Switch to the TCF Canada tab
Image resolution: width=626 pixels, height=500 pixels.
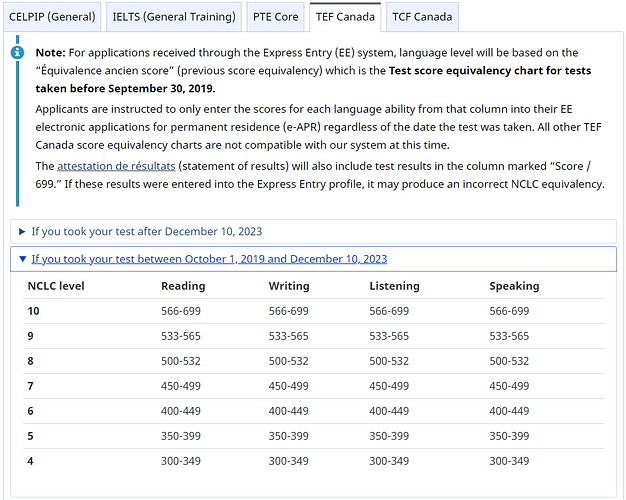421,16
